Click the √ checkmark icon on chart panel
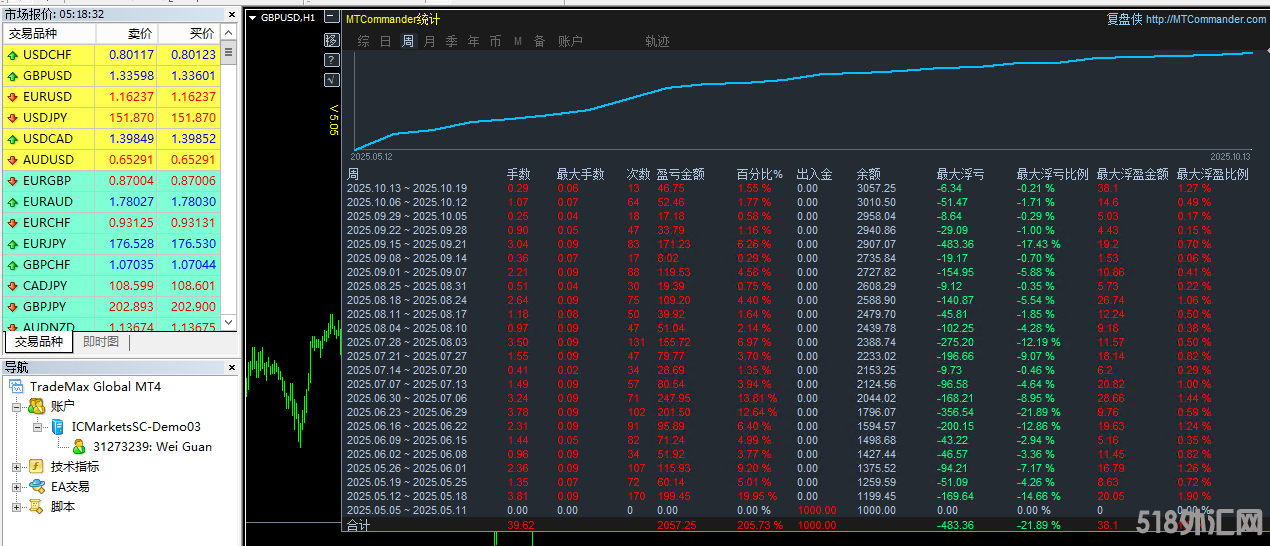Viewport: 1270px width, 546px height. [x=332, y=80]
